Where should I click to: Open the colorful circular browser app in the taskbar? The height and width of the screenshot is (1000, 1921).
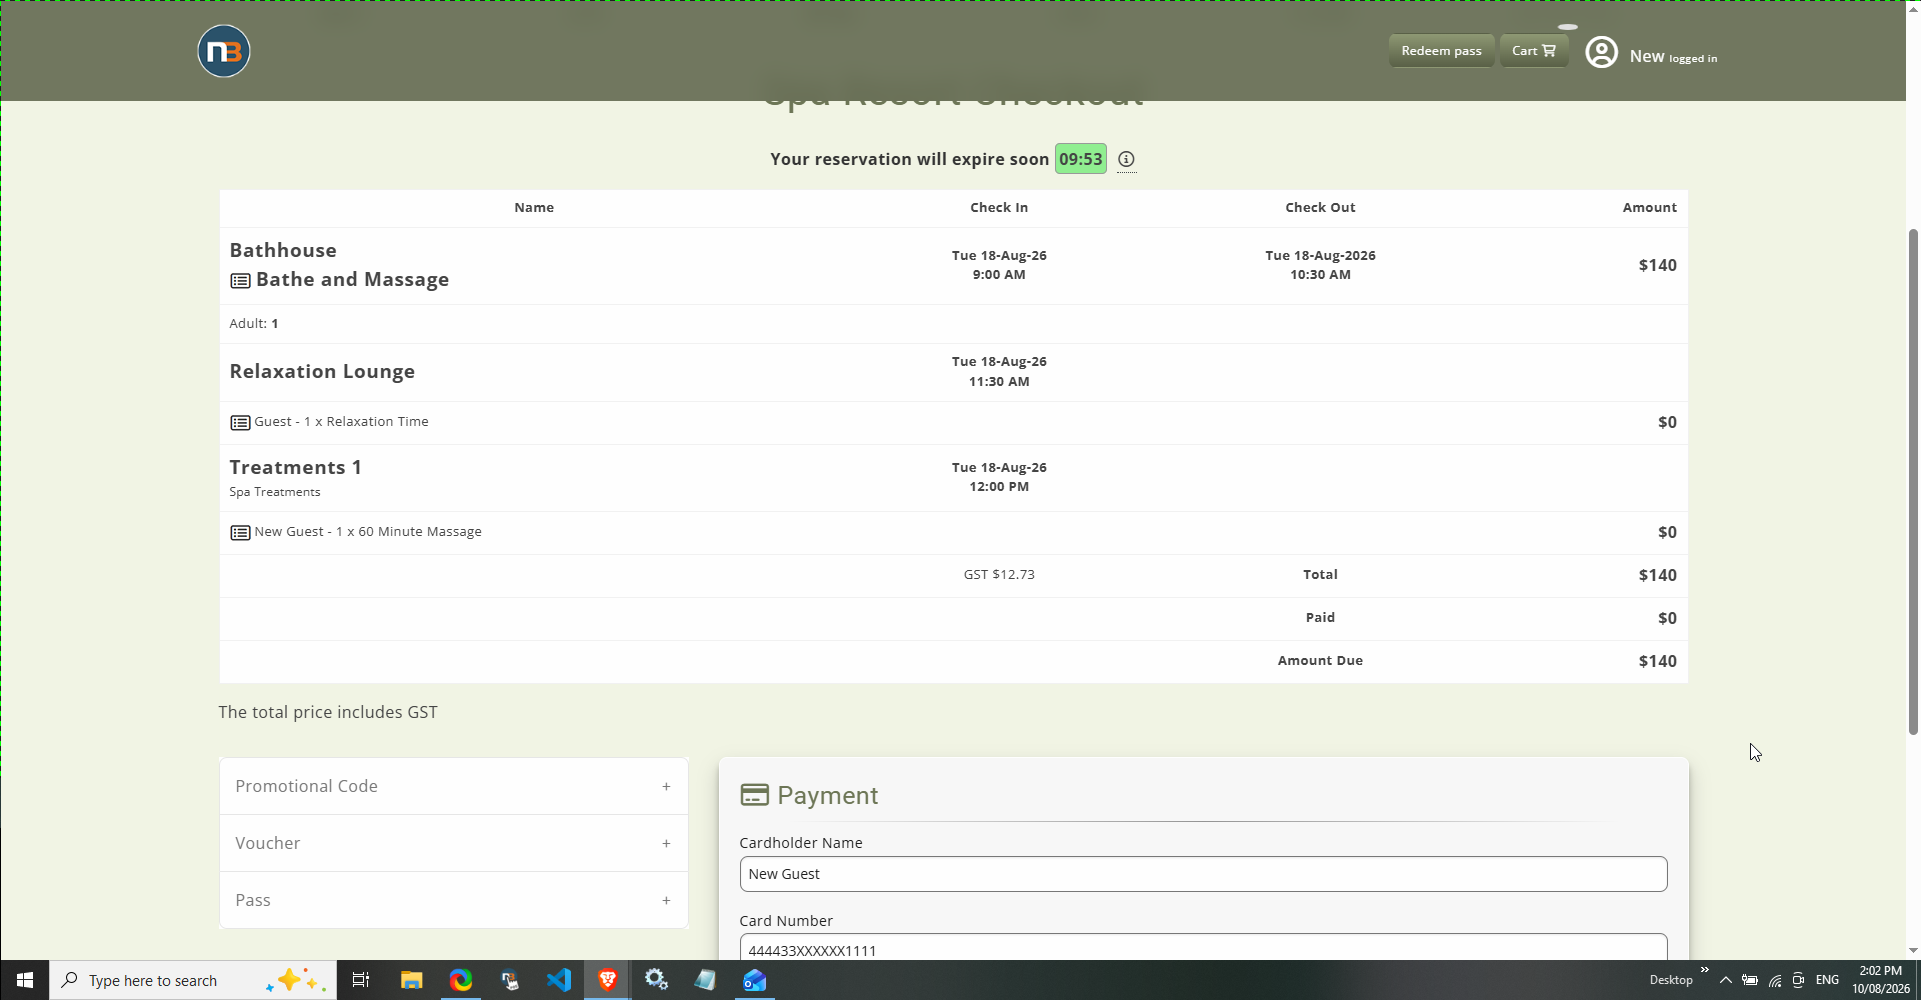461,980
